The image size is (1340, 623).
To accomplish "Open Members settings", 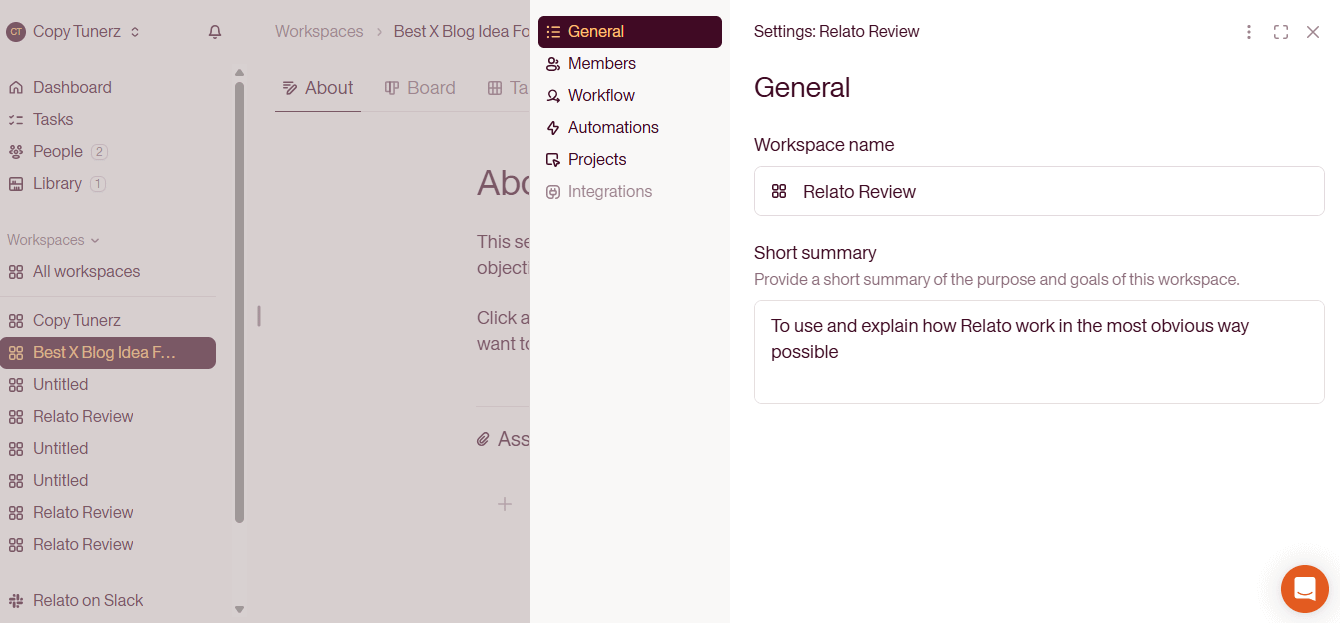I will pyautogui.click(x=630, y=63).
